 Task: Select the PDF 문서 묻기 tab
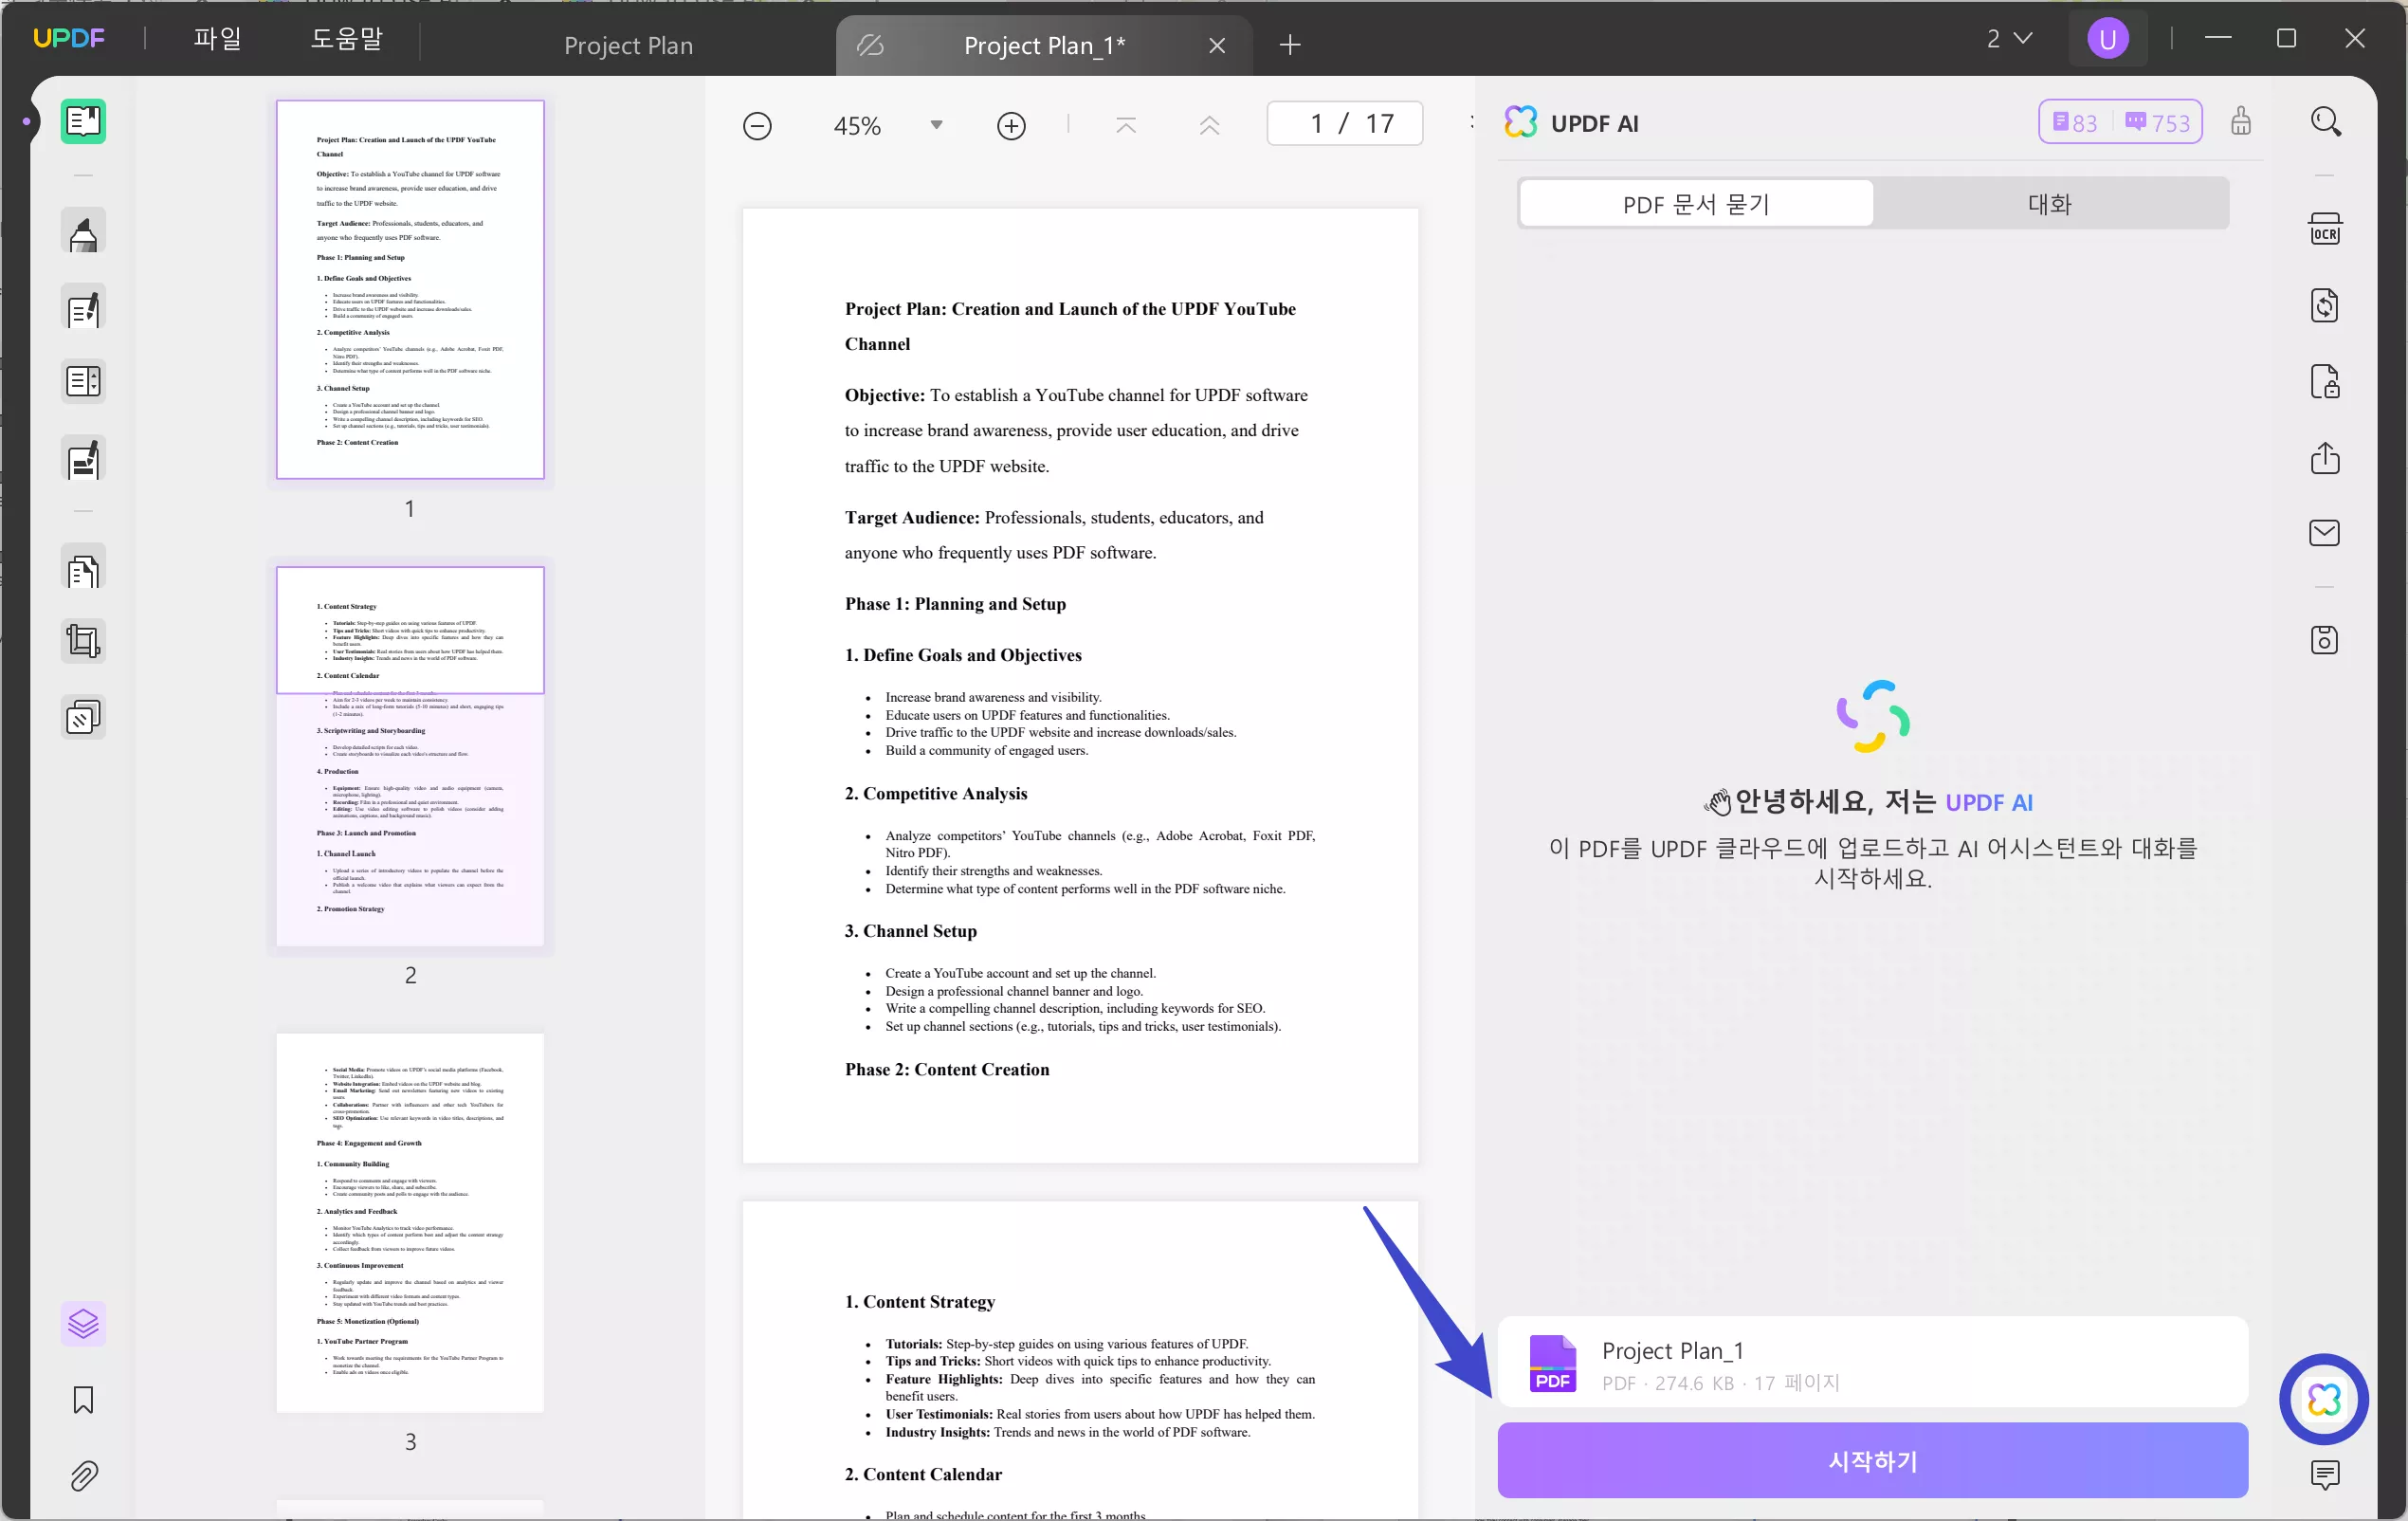tap(1696, 204)
